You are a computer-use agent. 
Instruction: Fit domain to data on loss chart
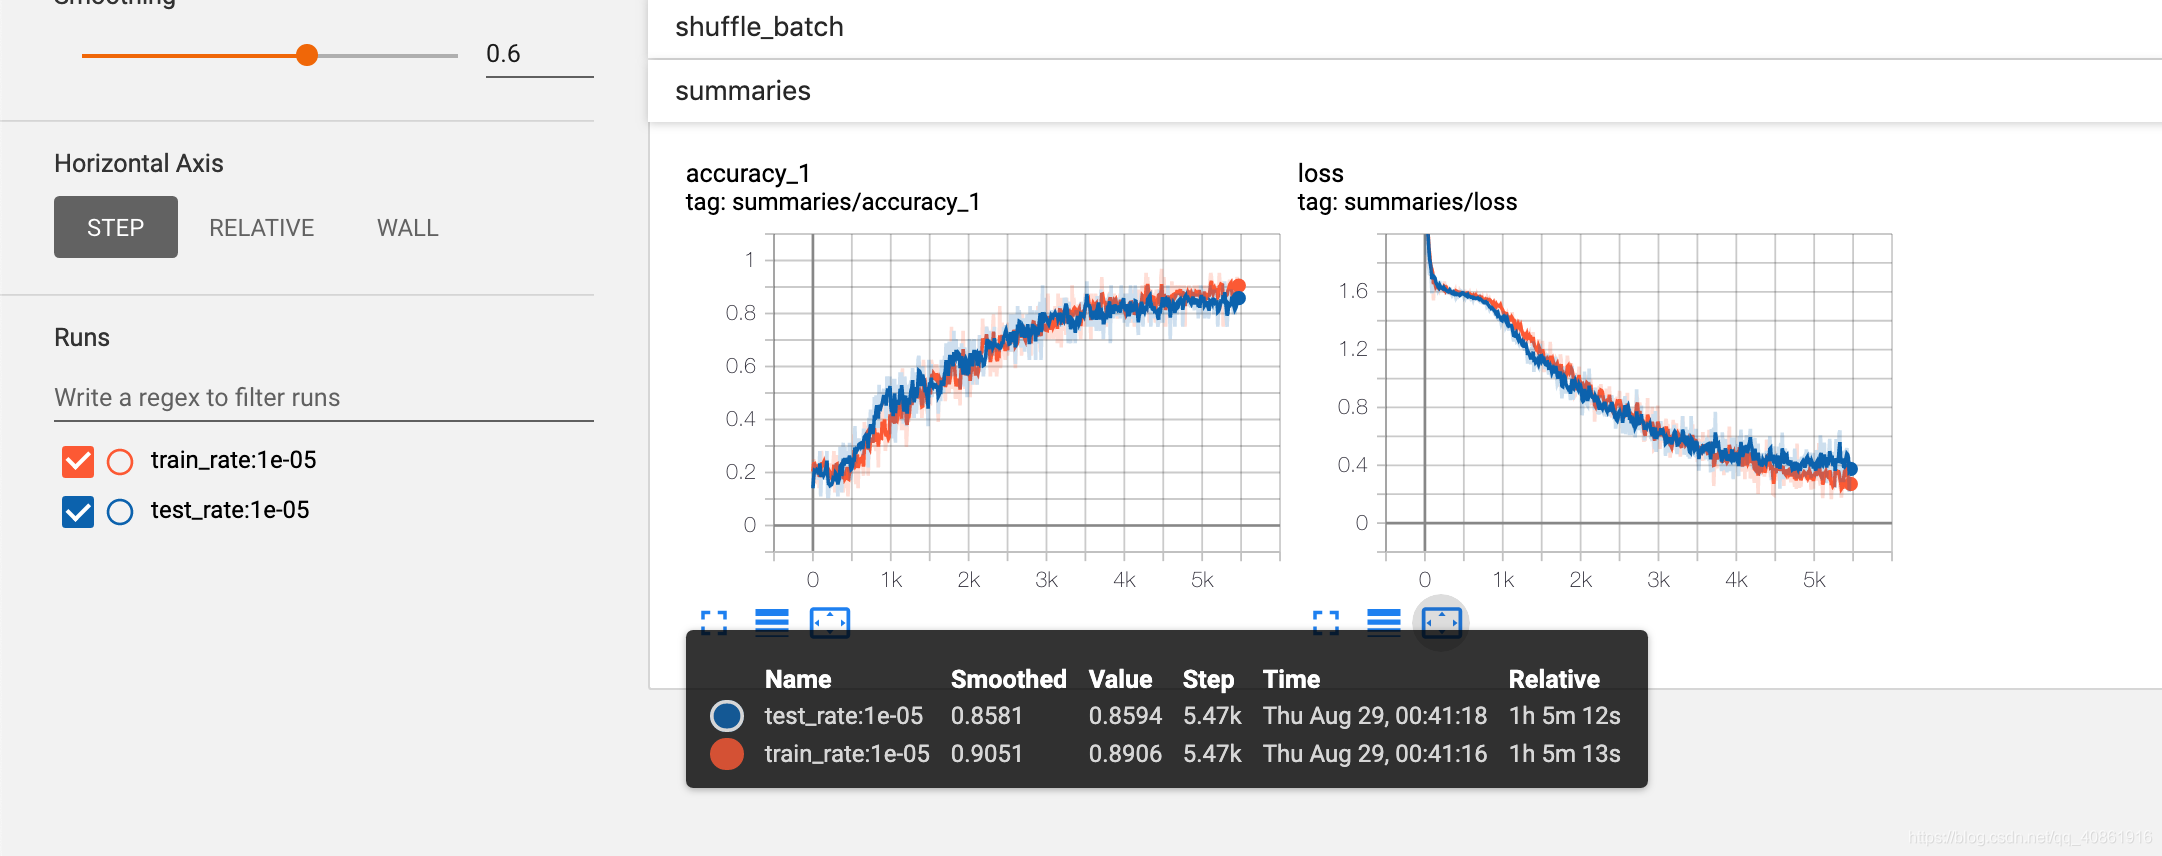[1442, 623]
